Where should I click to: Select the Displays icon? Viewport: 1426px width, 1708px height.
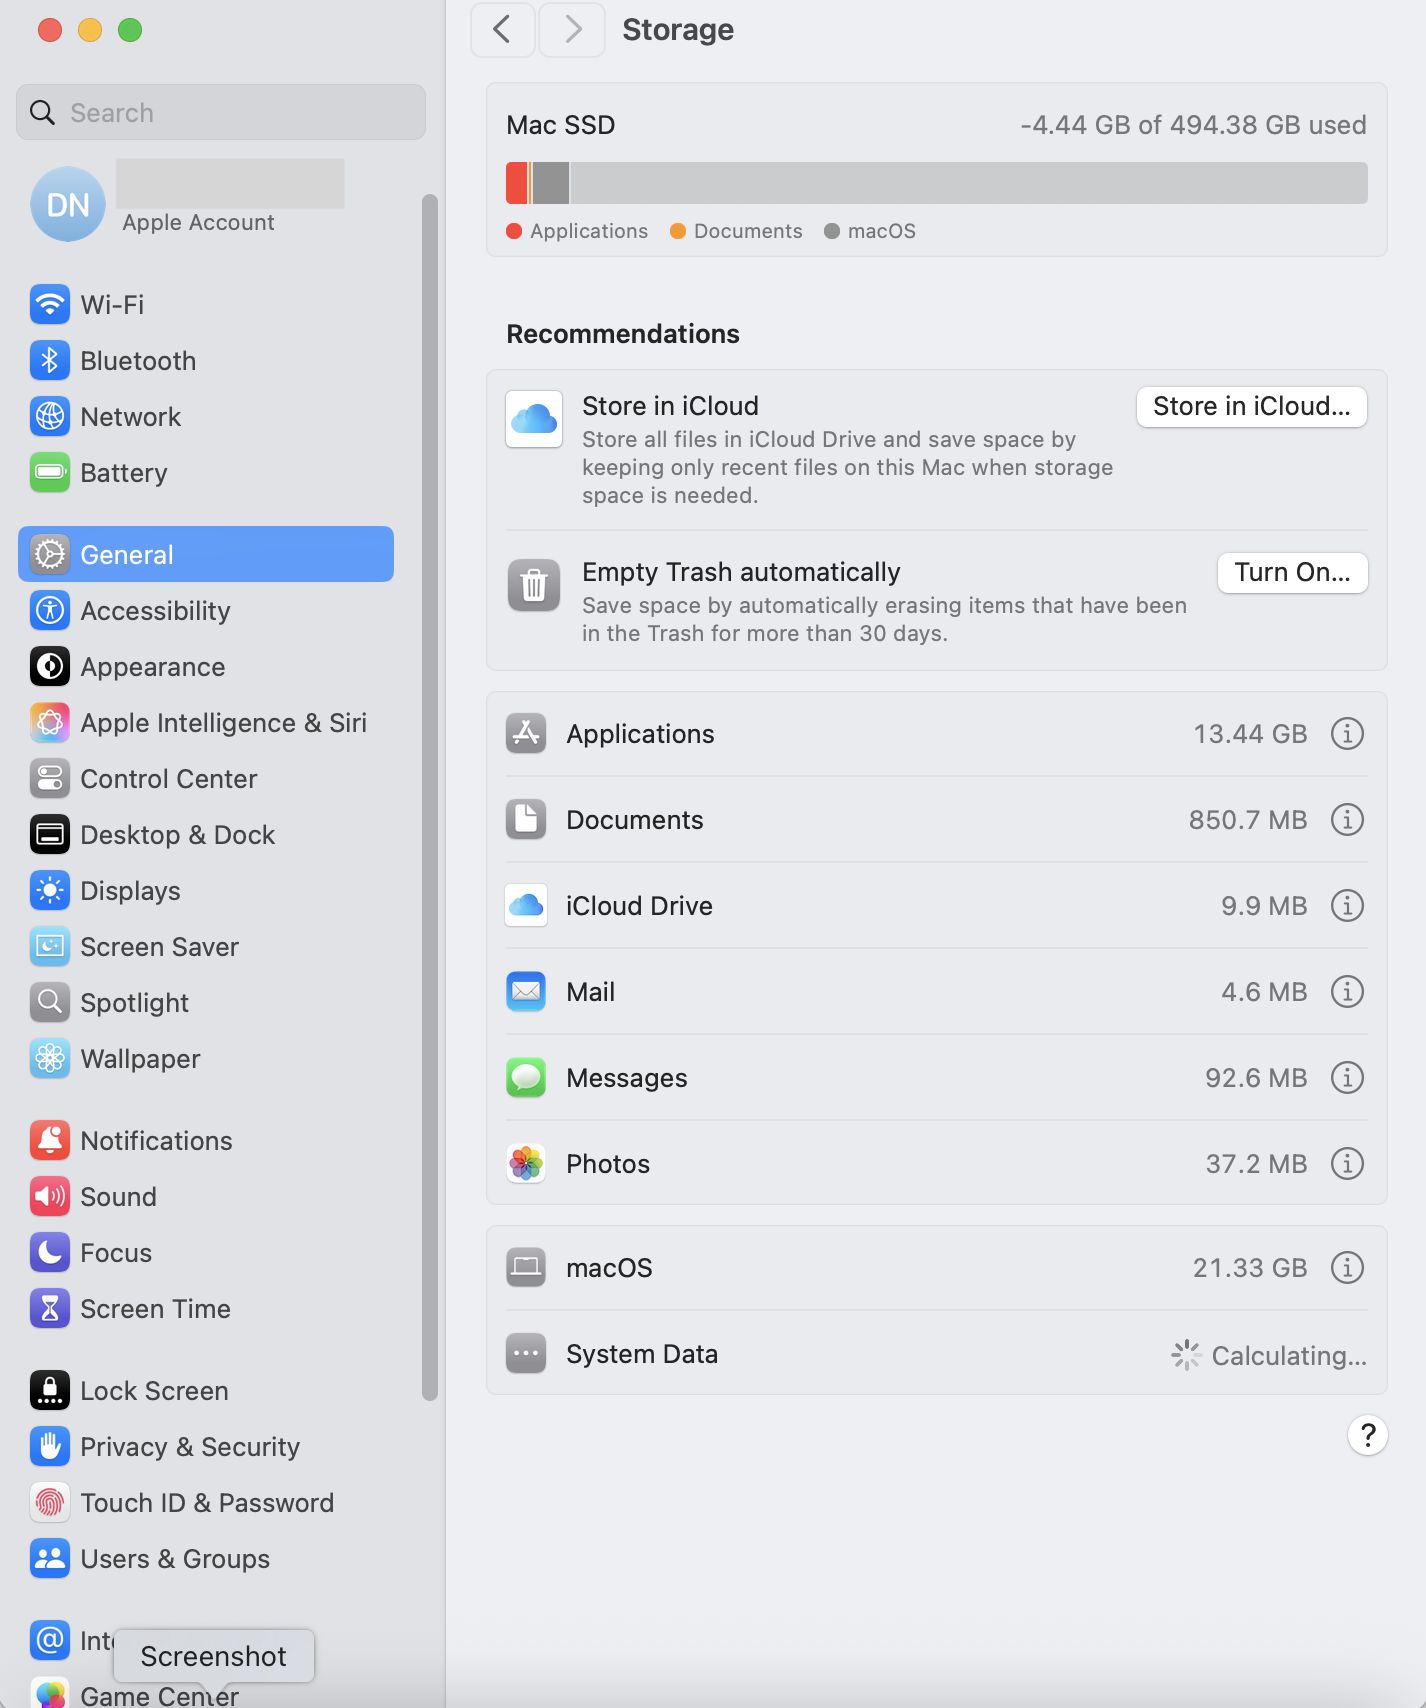[50, 890]
